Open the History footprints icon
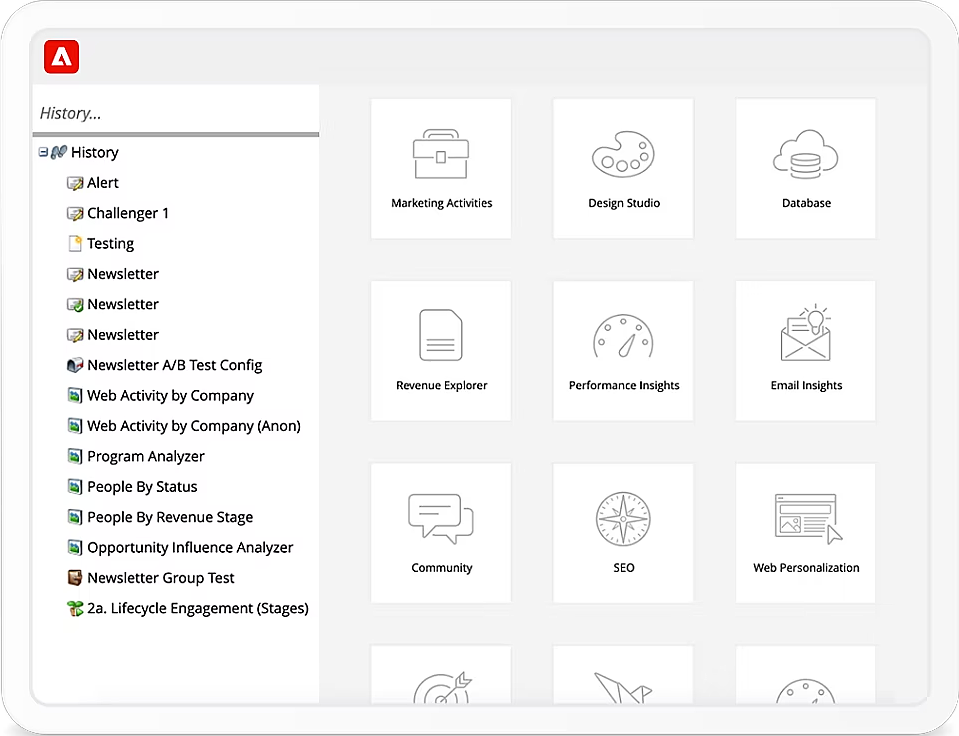 [59, 152]
